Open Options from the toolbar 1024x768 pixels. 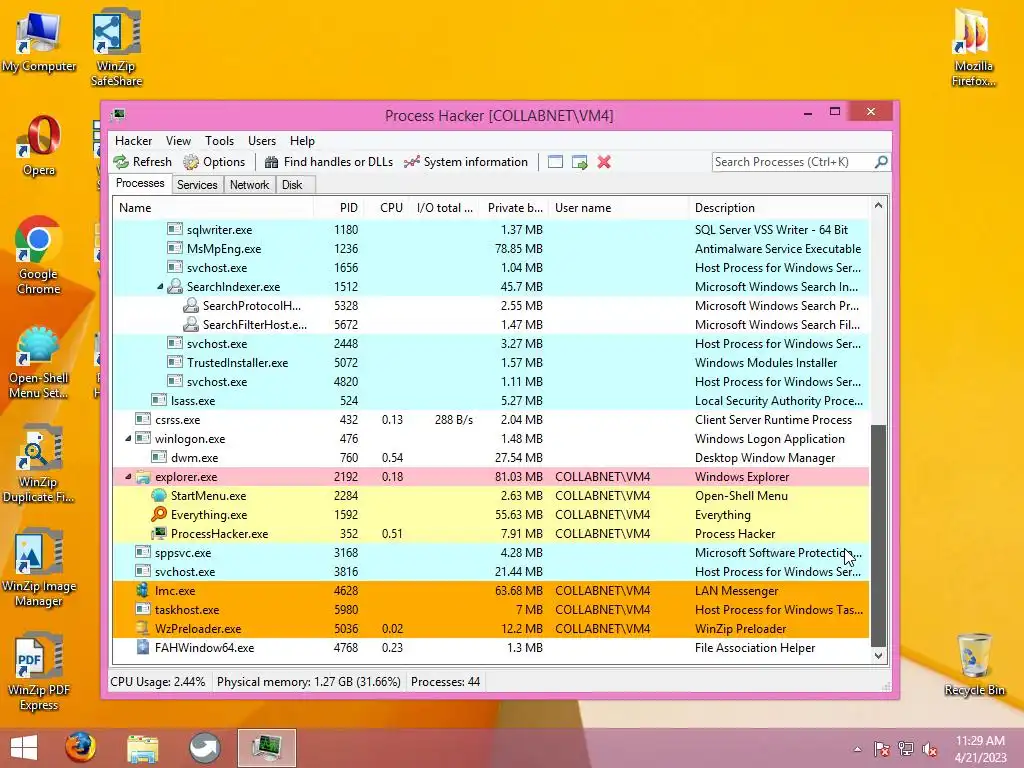pyautogui.click(x=214, y=162)
